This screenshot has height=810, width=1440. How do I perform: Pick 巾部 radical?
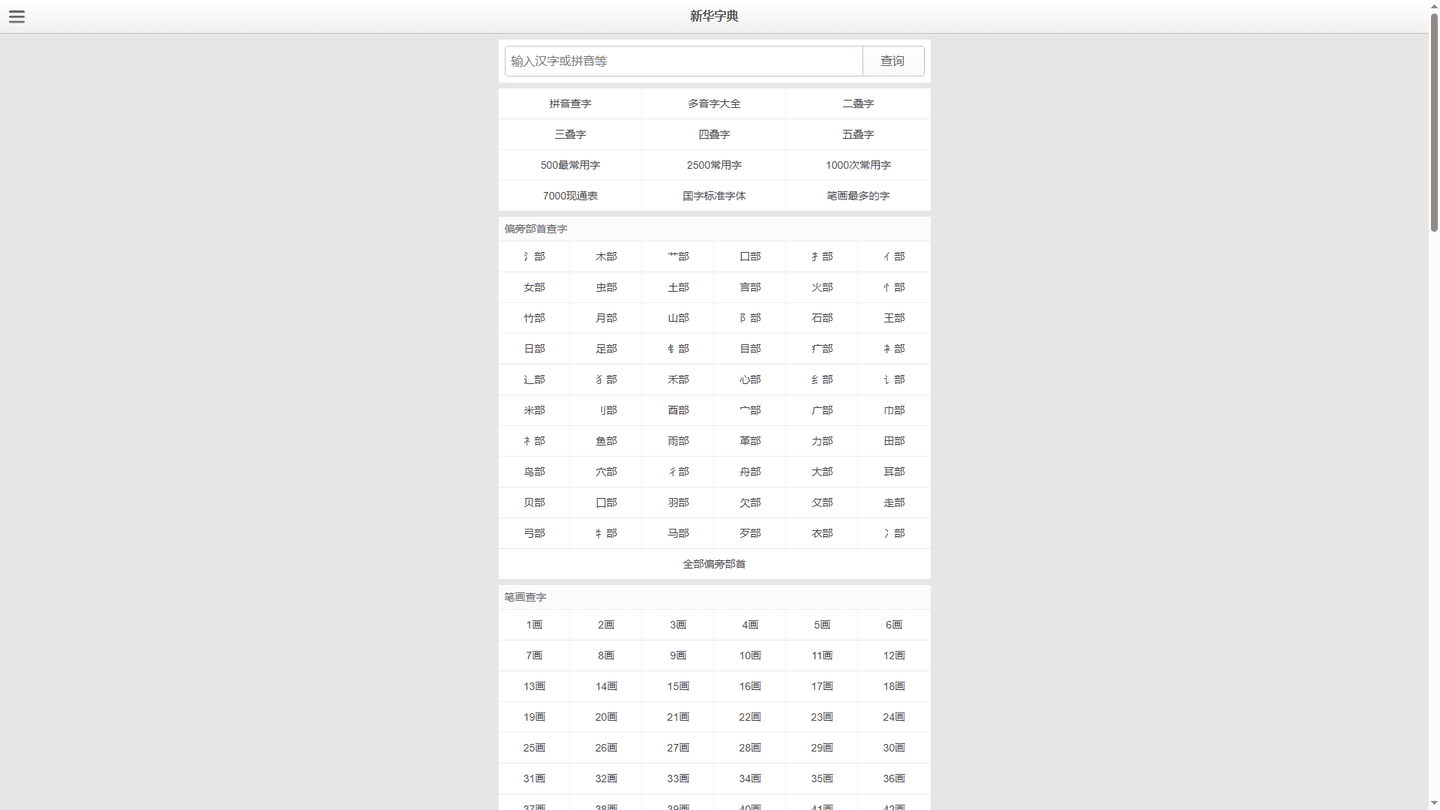894,411
